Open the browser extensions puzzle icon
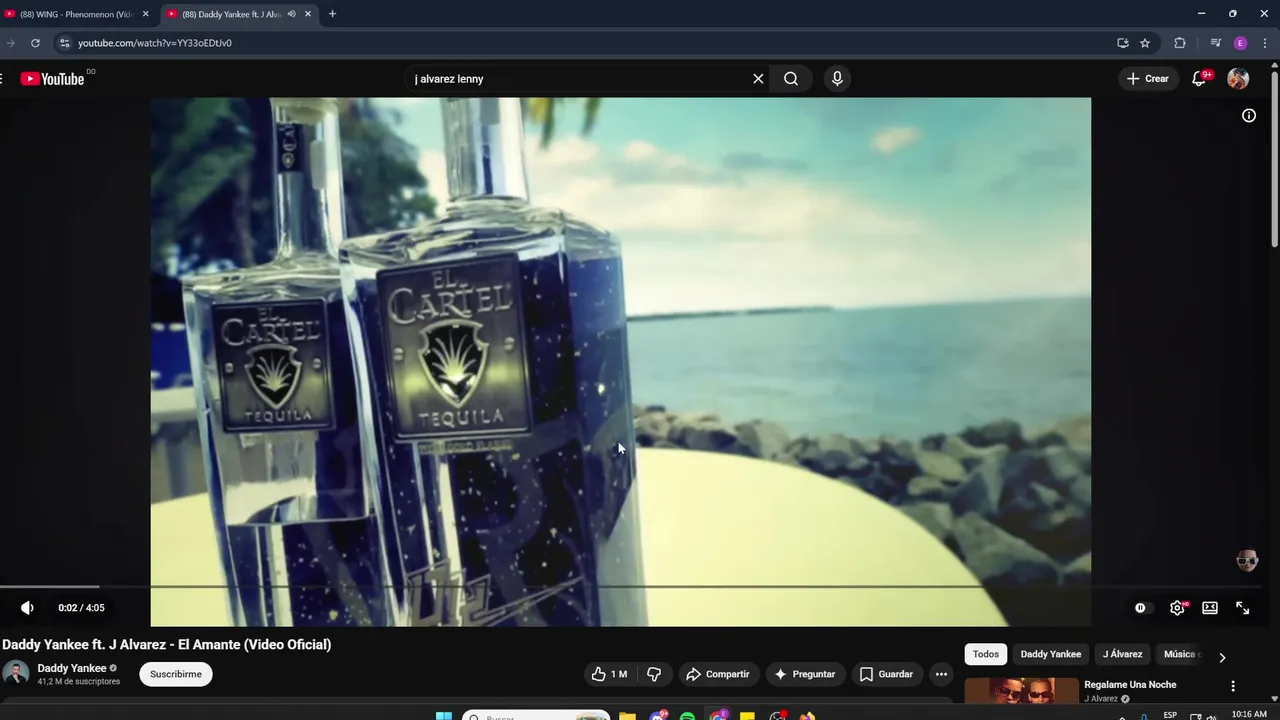1280x720 pixels. tap(1180, 43)
